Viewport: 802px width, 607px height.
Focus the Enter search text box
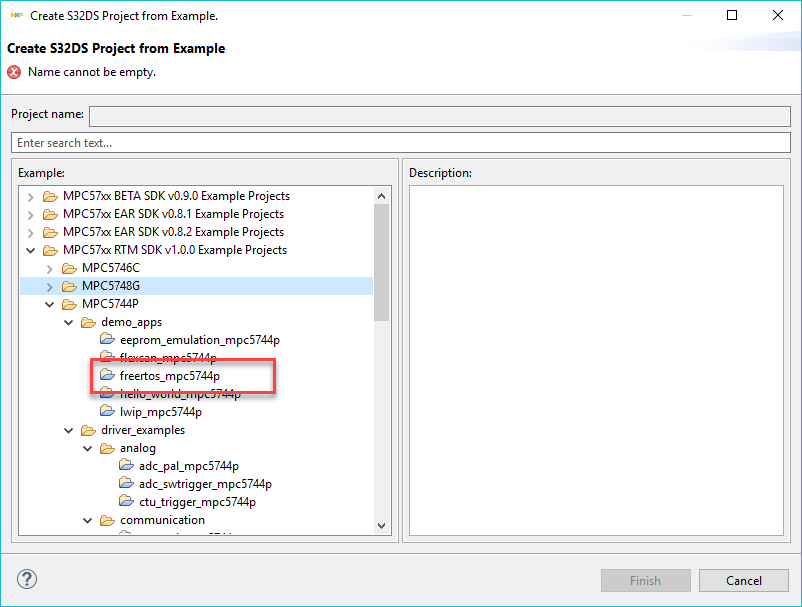pos(400,143)
